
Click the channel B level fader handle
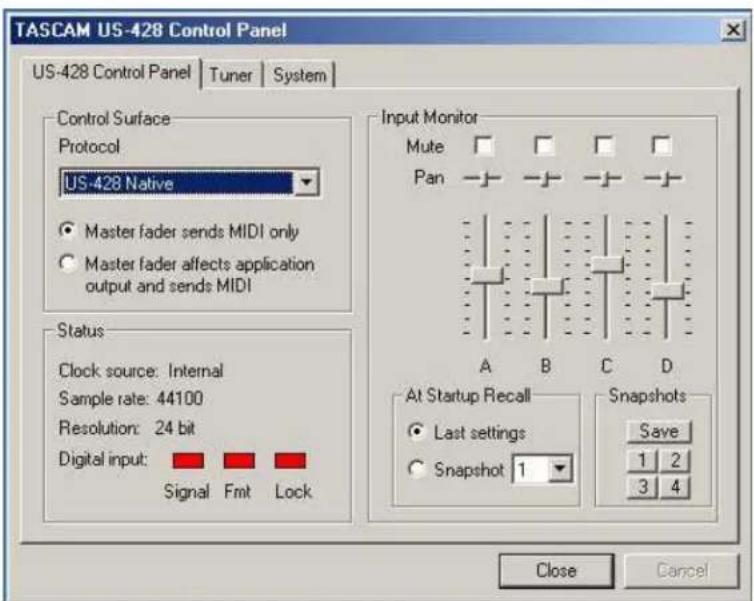click(547, 287)
